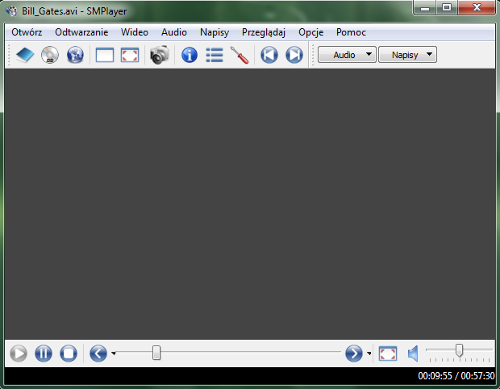The image size is (500, 389).
Task: Toggle fullscreen from the bottom control bar
Action: (x=388, y=354)
